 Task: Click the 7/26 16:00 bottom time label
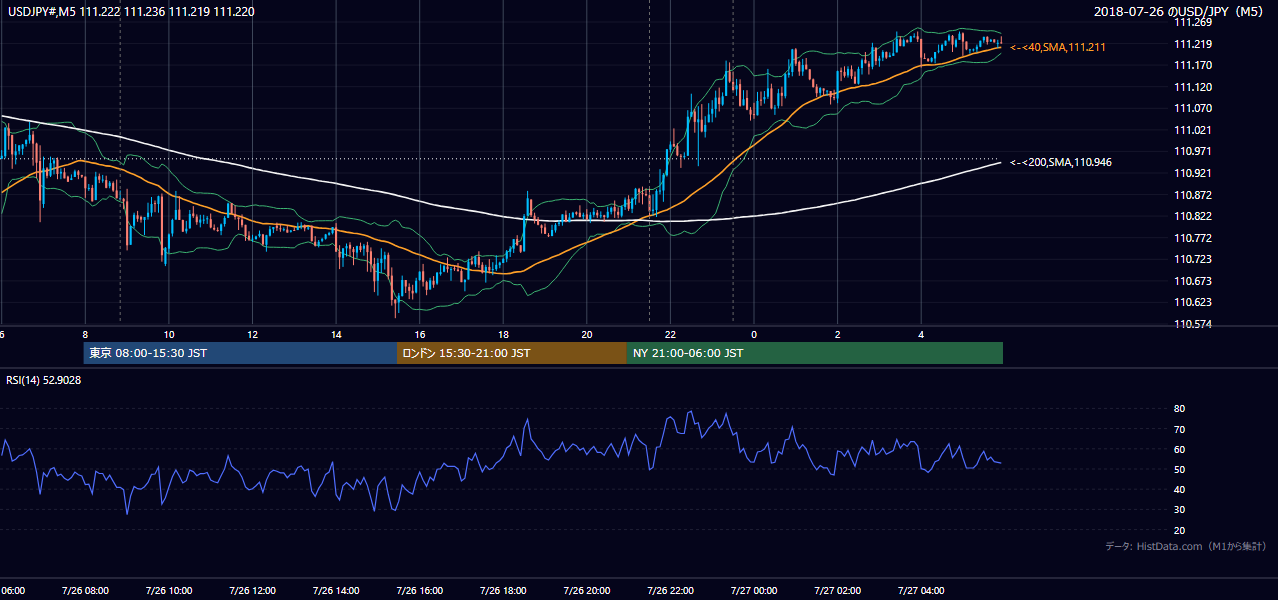[x=419, y=590]
